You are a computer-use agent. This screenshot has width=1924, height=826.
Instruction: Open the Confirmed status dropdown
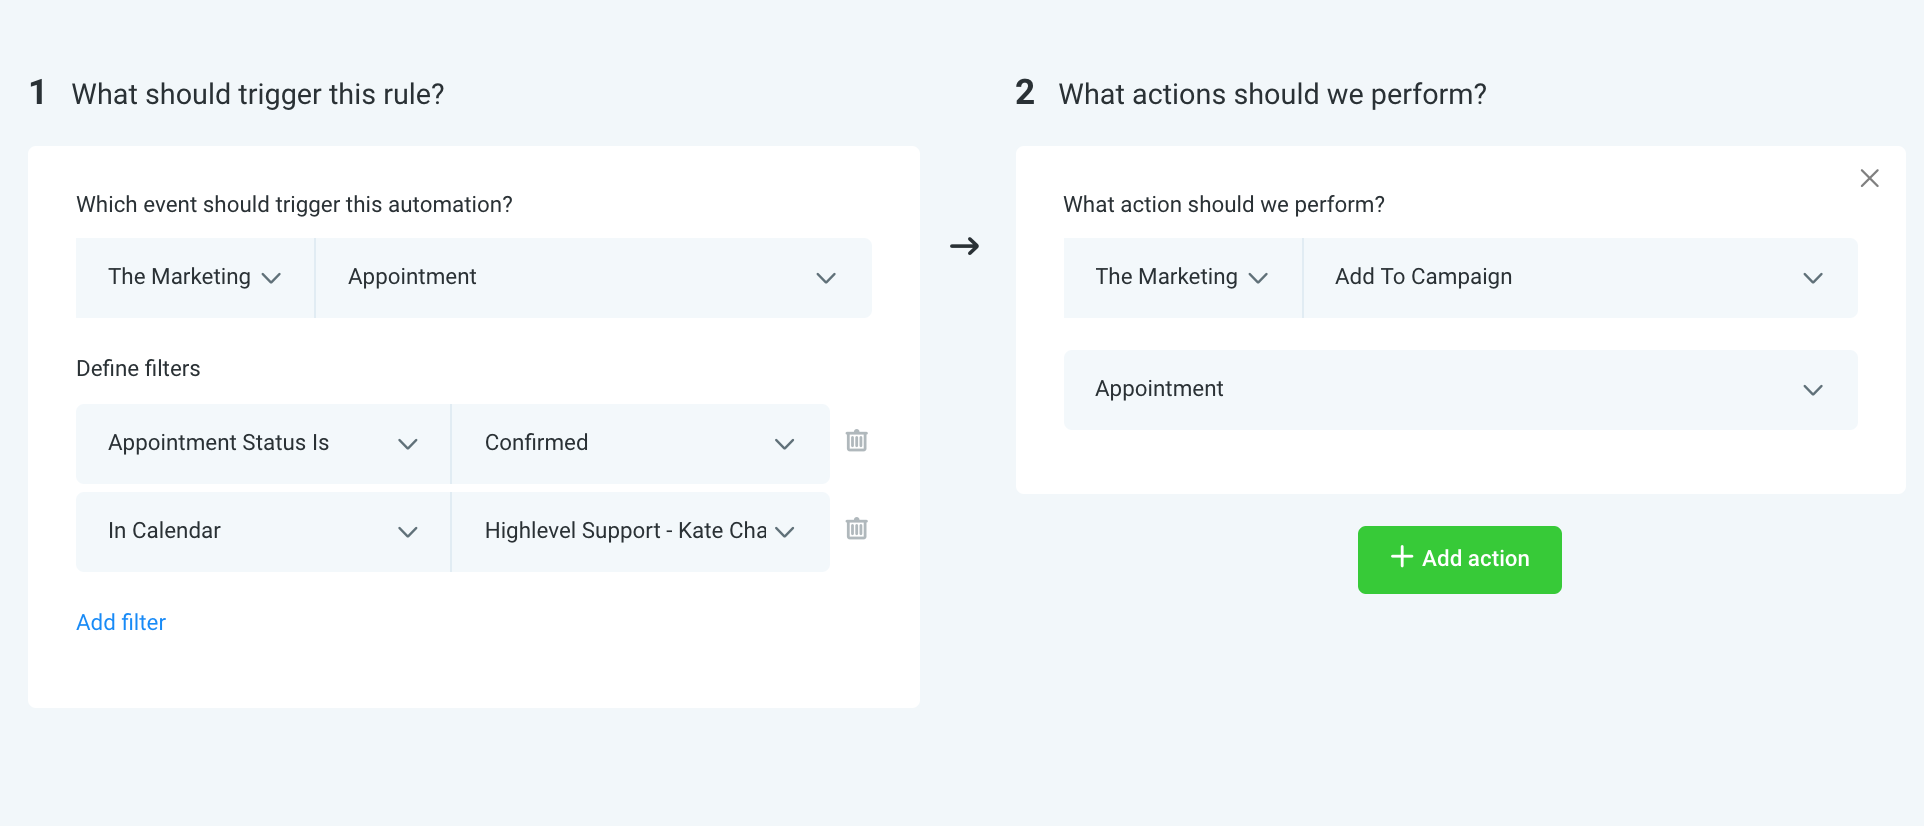640,443
